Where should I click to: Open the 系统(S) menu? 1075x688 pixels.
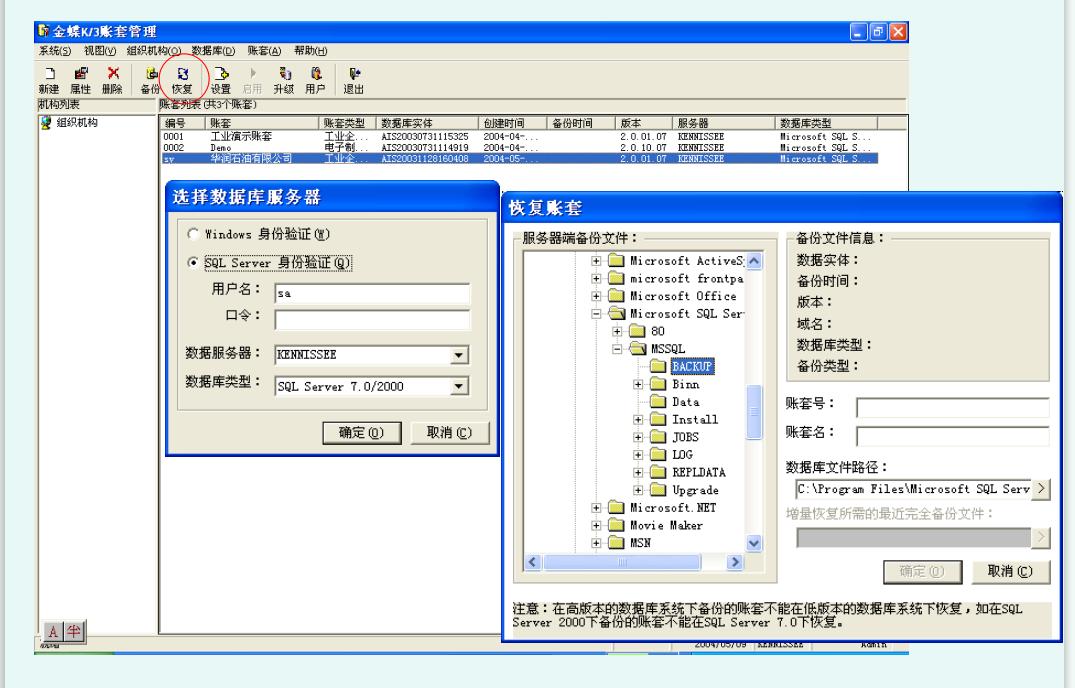click(x=55, y=51)
